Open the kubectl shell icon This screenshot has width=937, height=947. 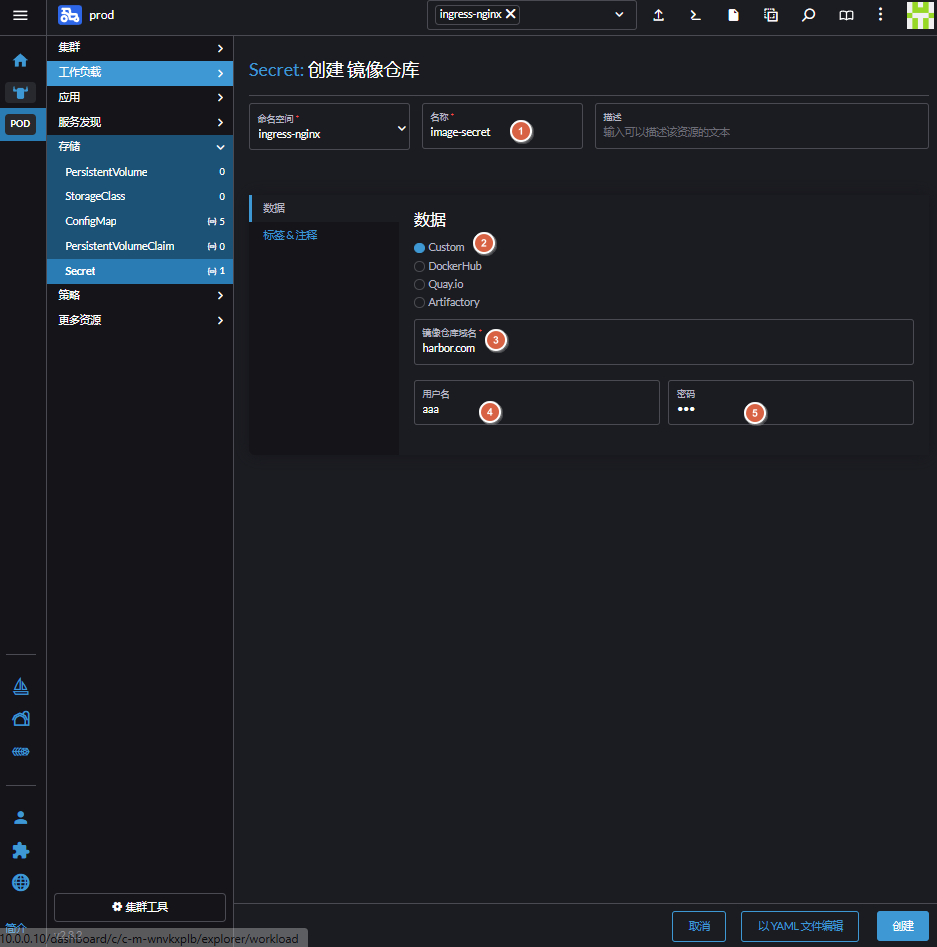[695, 15]
